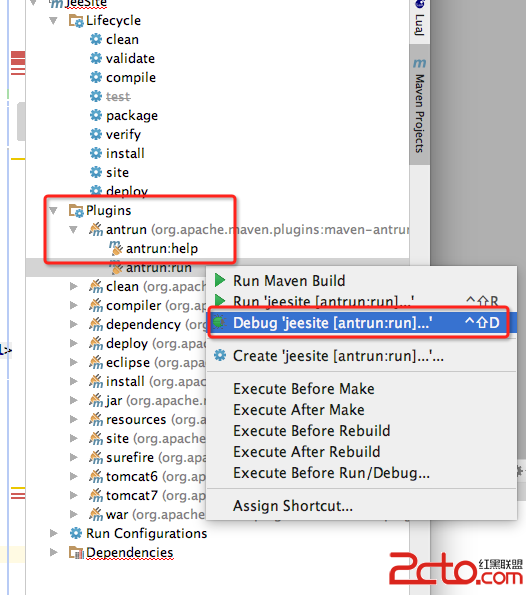Click the compiler plugin icon
The height and width of the screenshot is (595, 526).
tap(96, 305)
